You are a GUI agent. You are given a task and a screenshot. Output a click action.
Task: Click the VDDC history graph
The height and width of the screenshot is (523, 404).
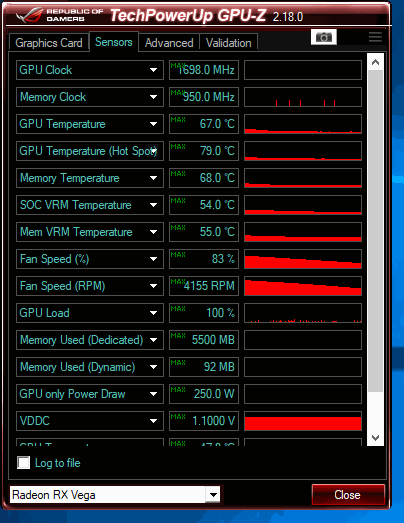click(x=303, y=421)
